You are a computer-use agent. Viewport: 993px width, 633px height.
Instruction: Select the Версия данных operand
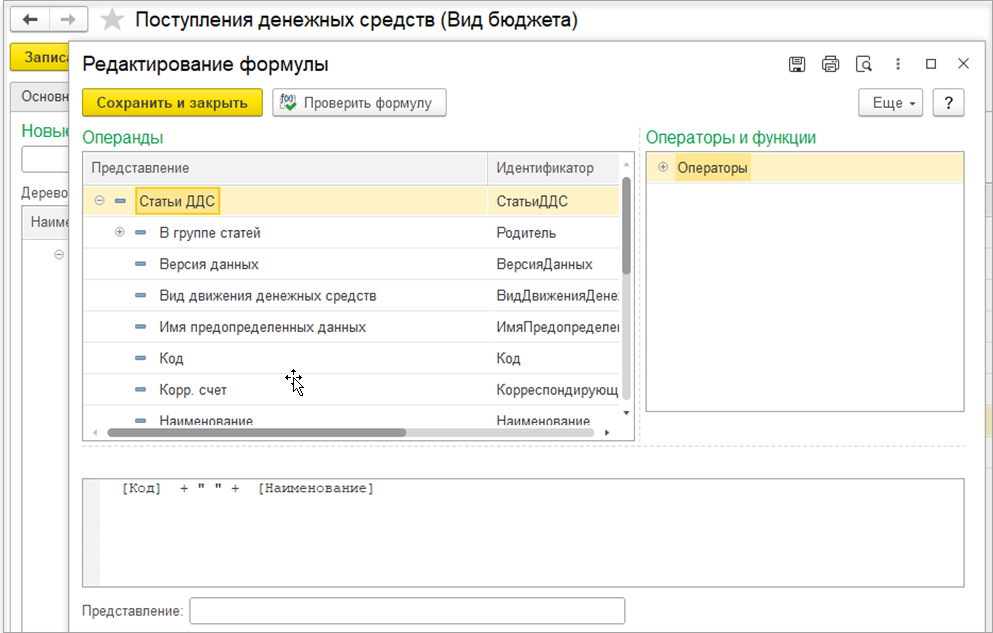(209, 265)
